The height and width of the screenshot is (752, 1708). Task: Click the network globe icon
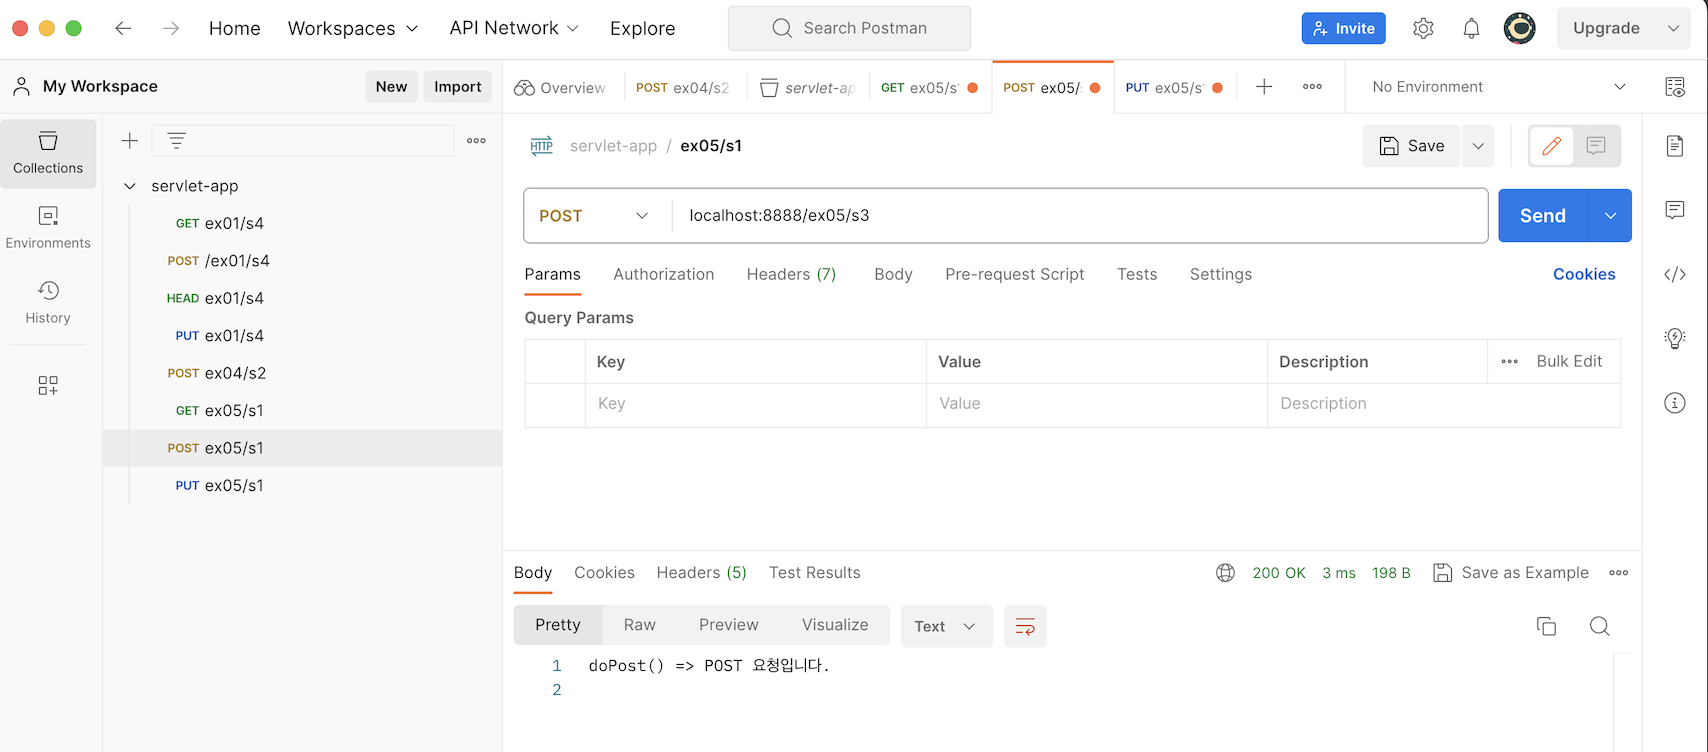point(1225,573)
